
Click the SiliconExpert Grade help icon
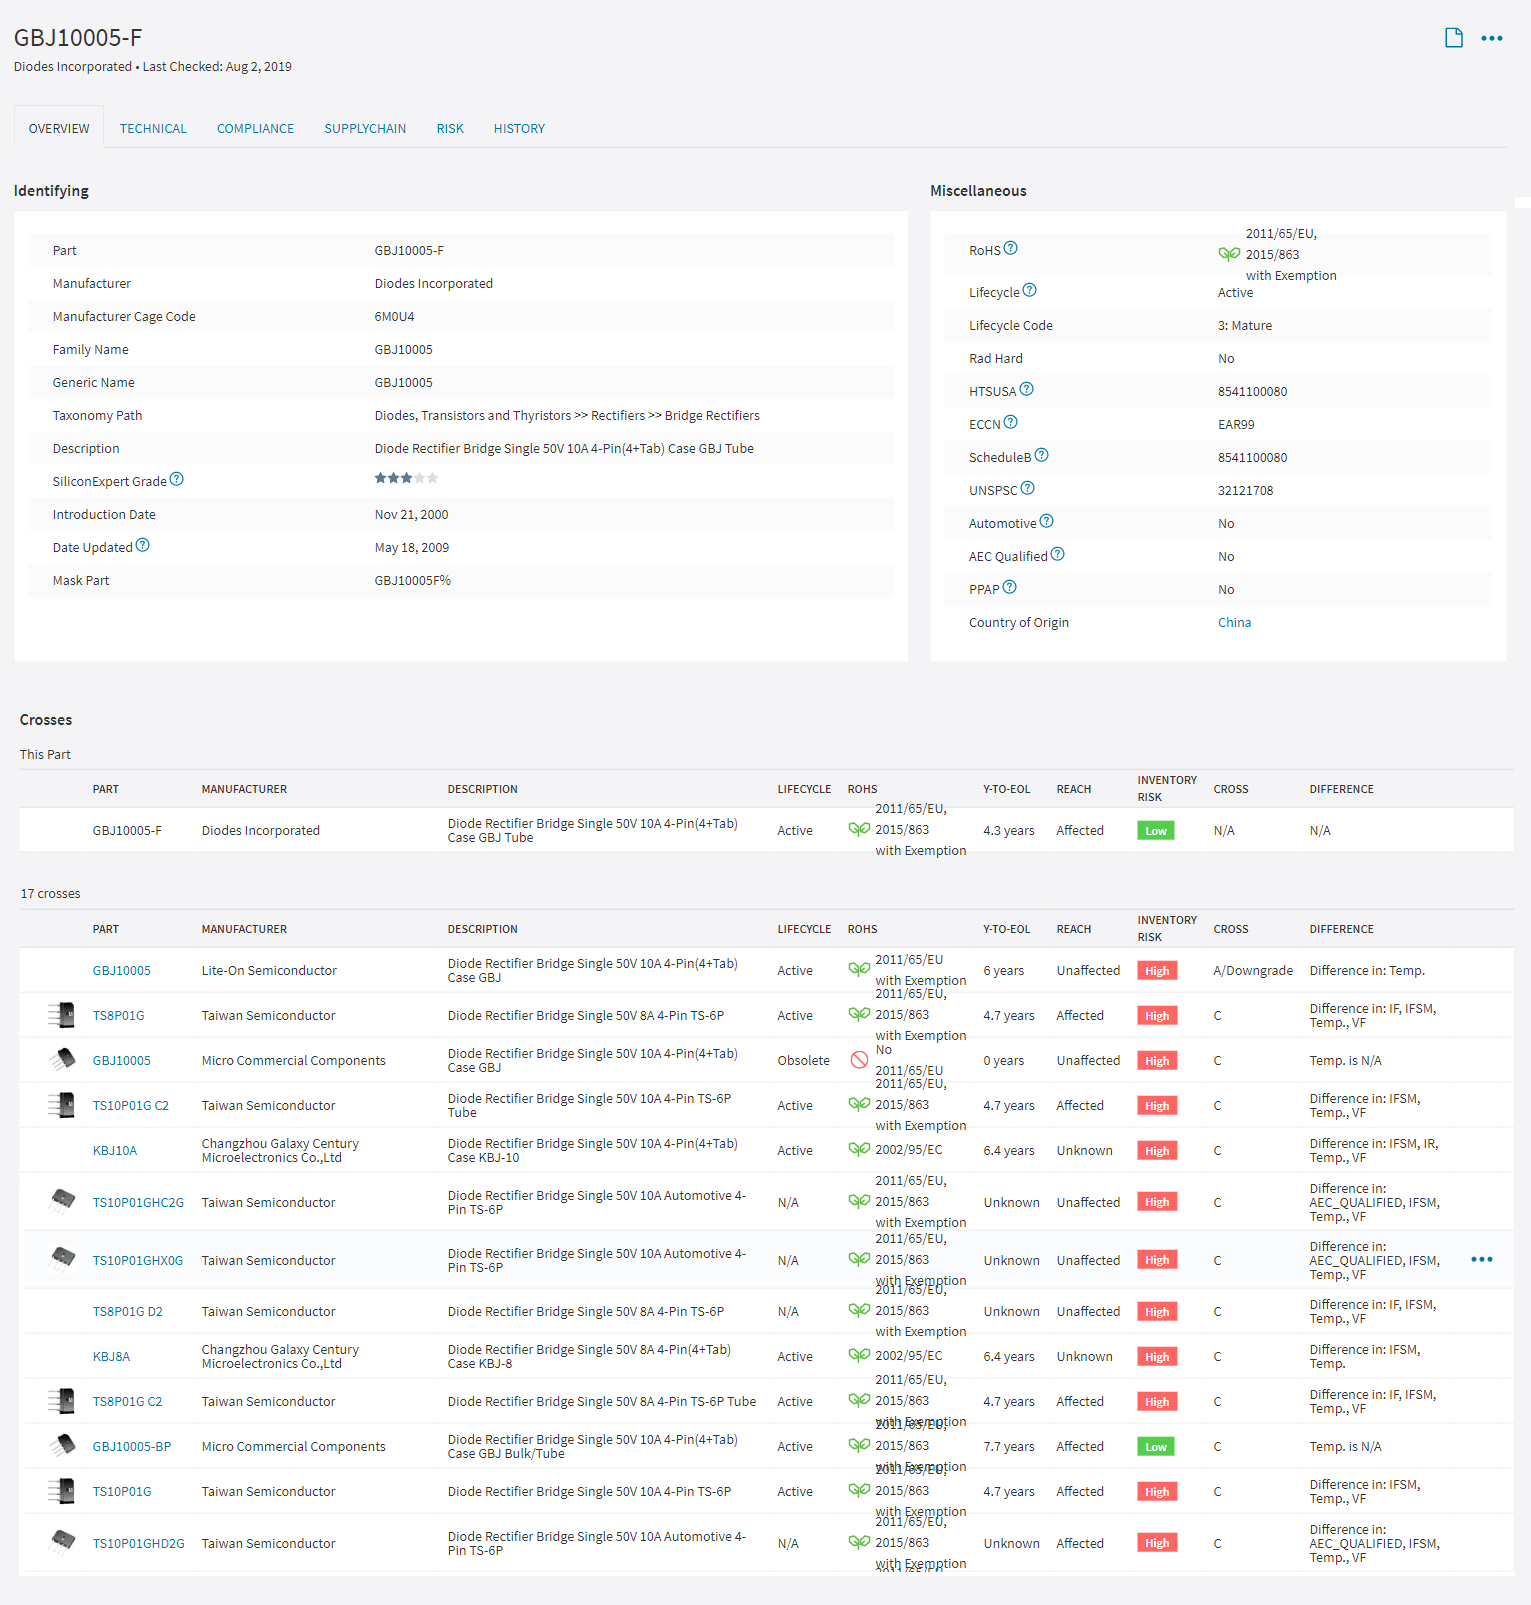176,479
